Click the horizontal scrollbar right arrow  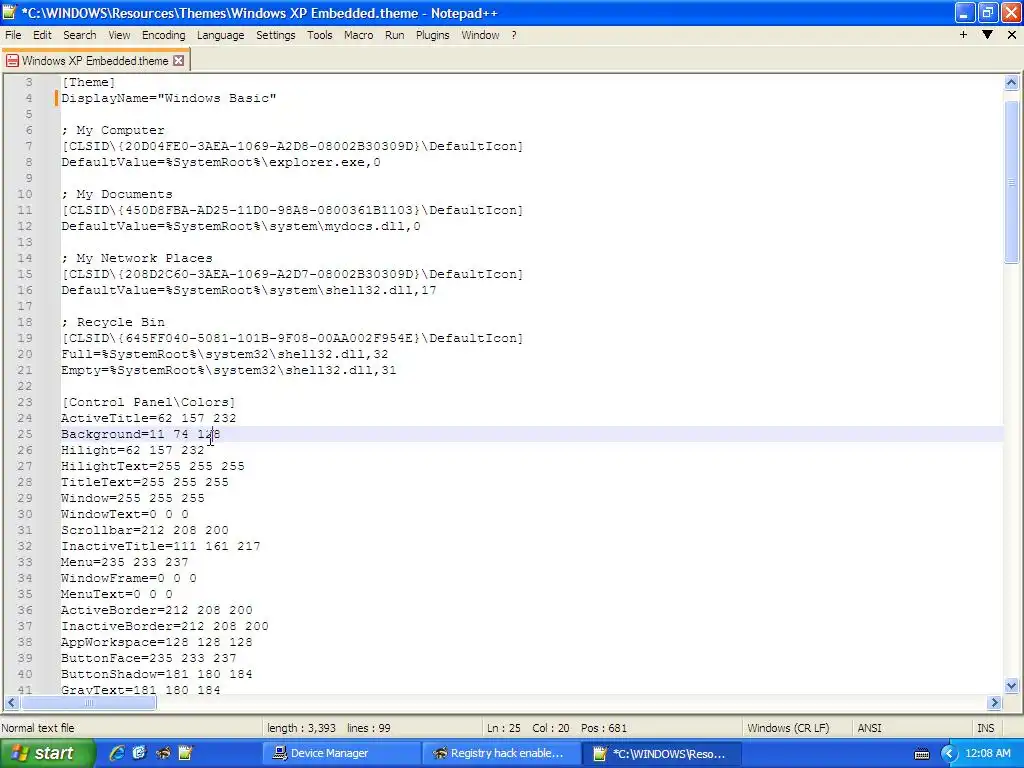pos(995,703)
